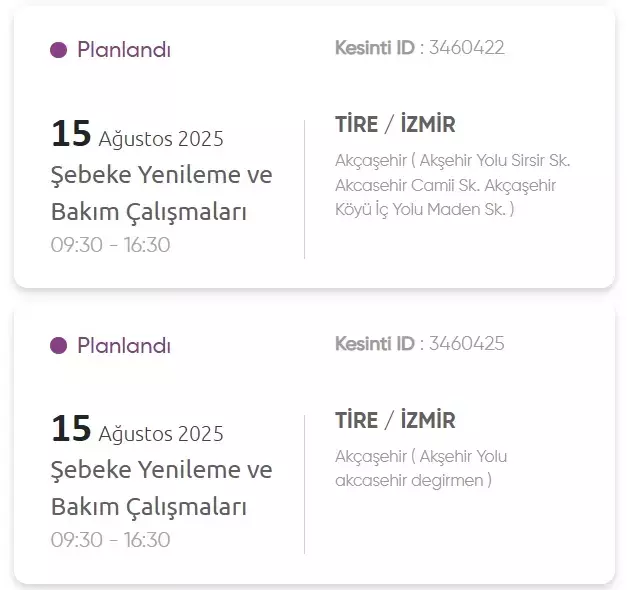Click the Akşehir Yolu Sirsir Sk. address text
The image size is (627, 590).
click(x=495, y=160)
